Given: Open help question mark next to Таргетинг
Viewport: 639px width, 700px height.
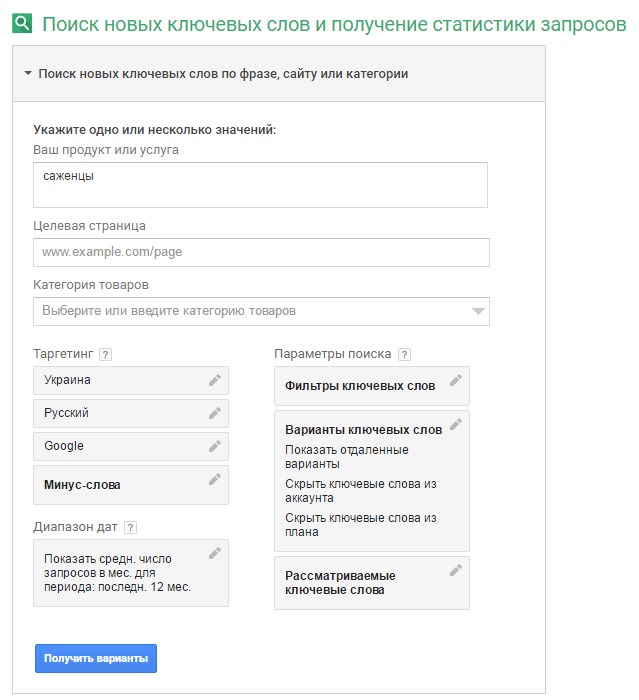Looking at the screenshot, I should point(105,354).
